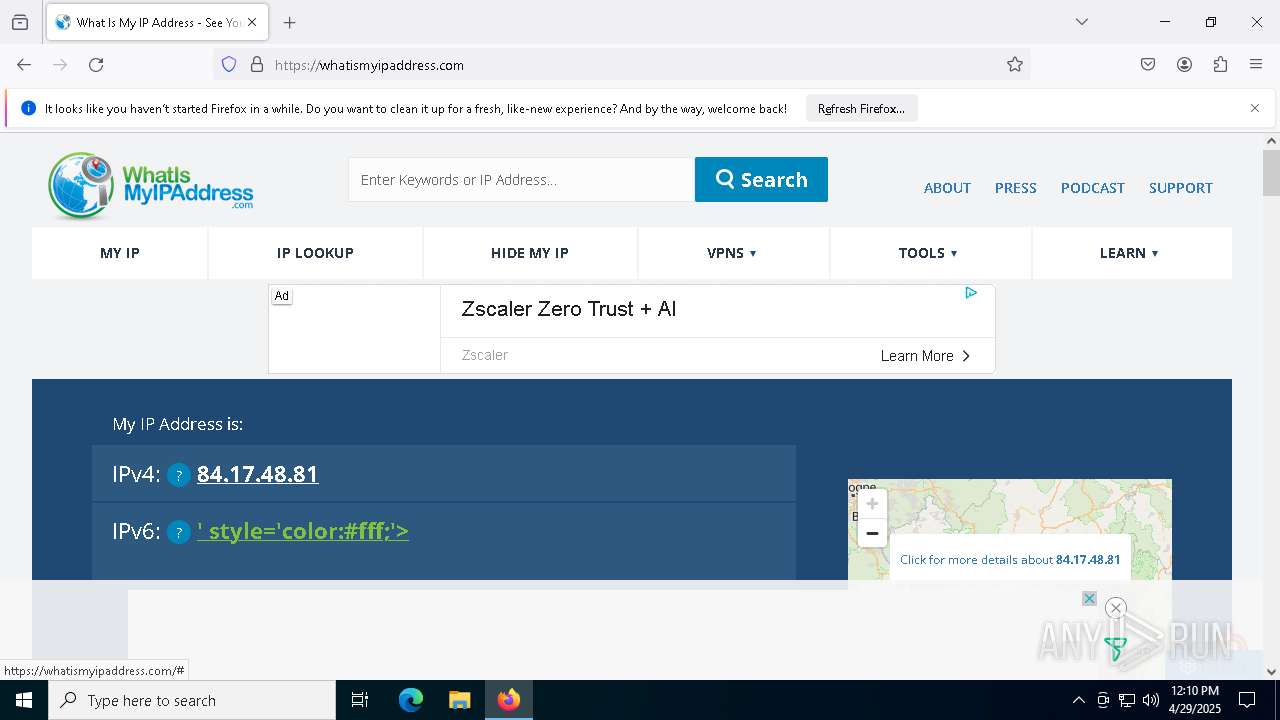Open tracking protection shield icon
Viewport: 1280px width, 720px height.
click(x=229, y=65)
